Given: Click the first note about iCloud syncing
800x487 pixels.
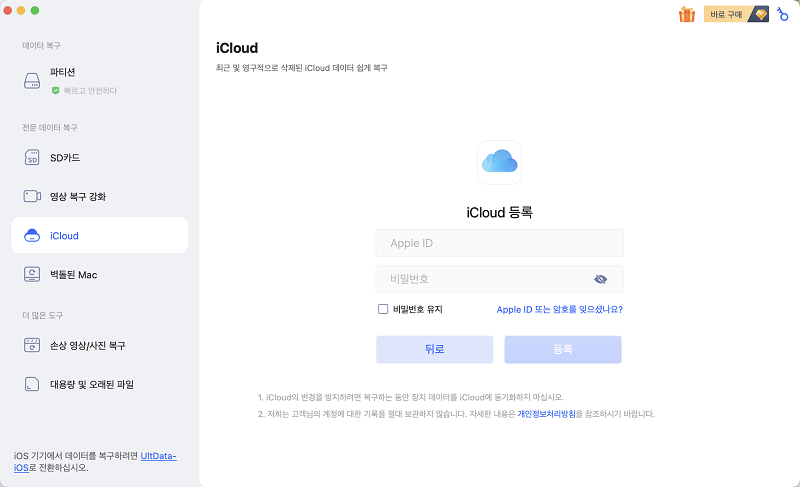Looking at the screenshot, I should [411, 397].
